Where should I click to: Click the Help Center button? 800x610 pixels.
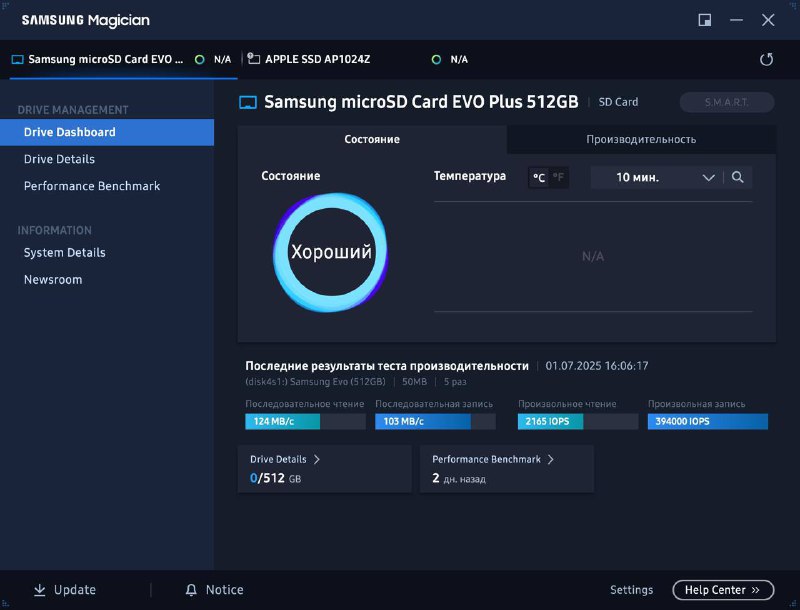723,590
